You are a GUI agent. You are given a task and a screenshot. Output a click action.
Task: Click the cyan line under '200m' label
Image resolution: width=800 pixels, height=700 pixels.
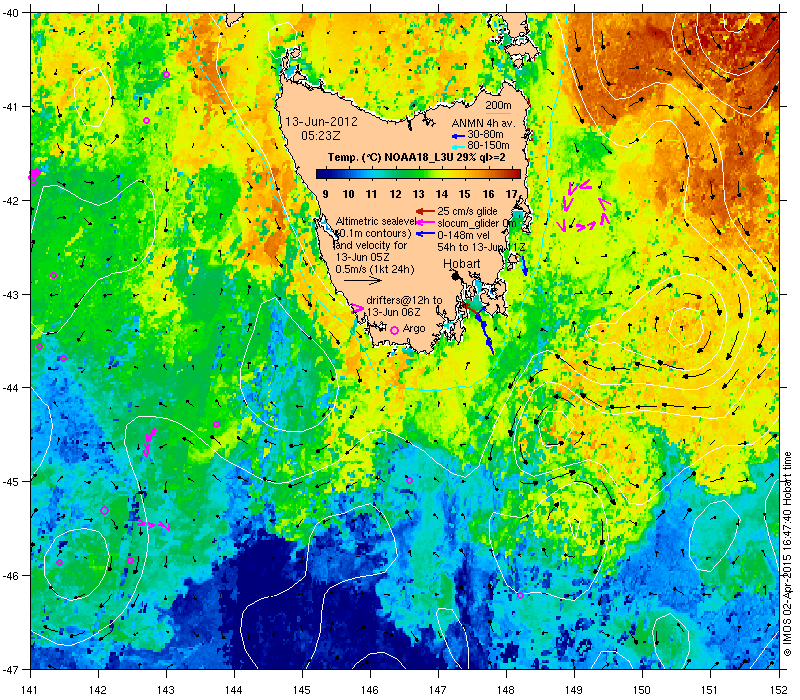497,113
